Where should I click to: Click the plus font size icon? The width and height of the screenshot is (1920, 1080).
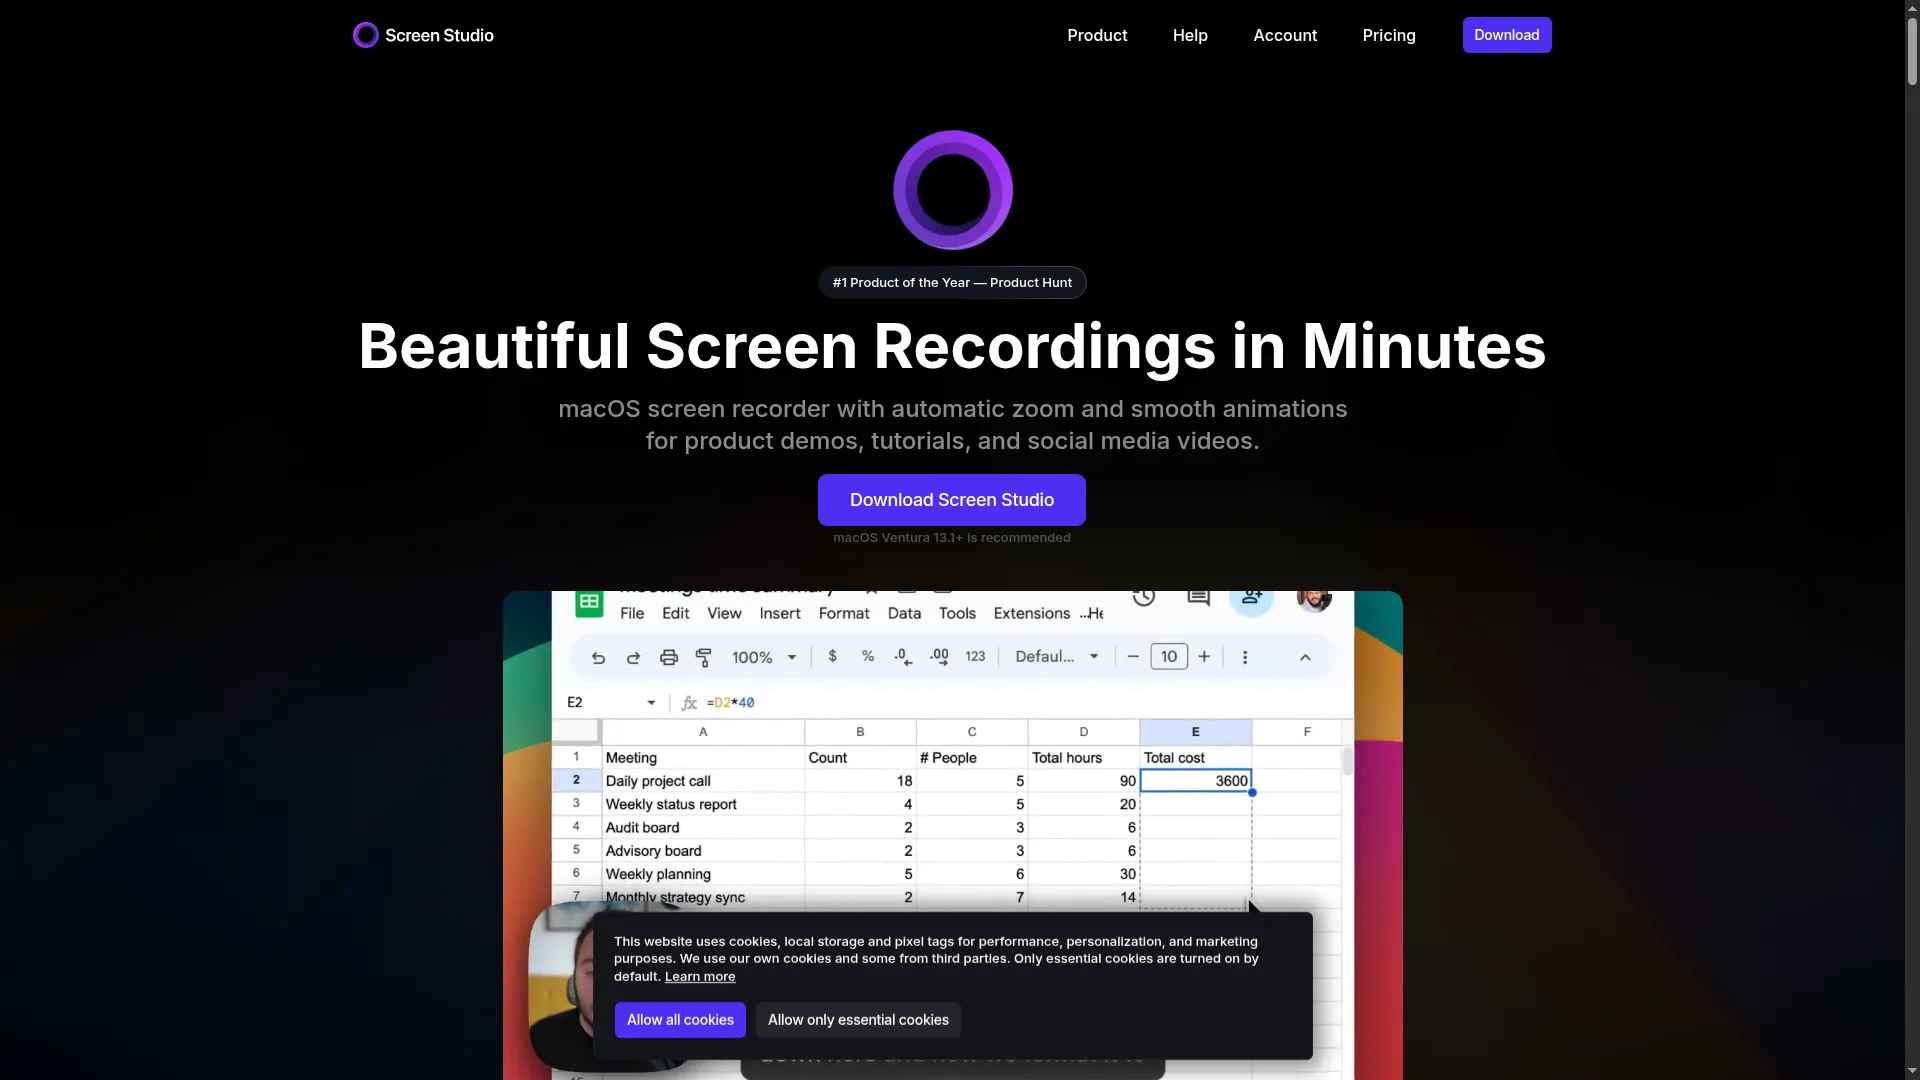click(x=1204, y=656)
